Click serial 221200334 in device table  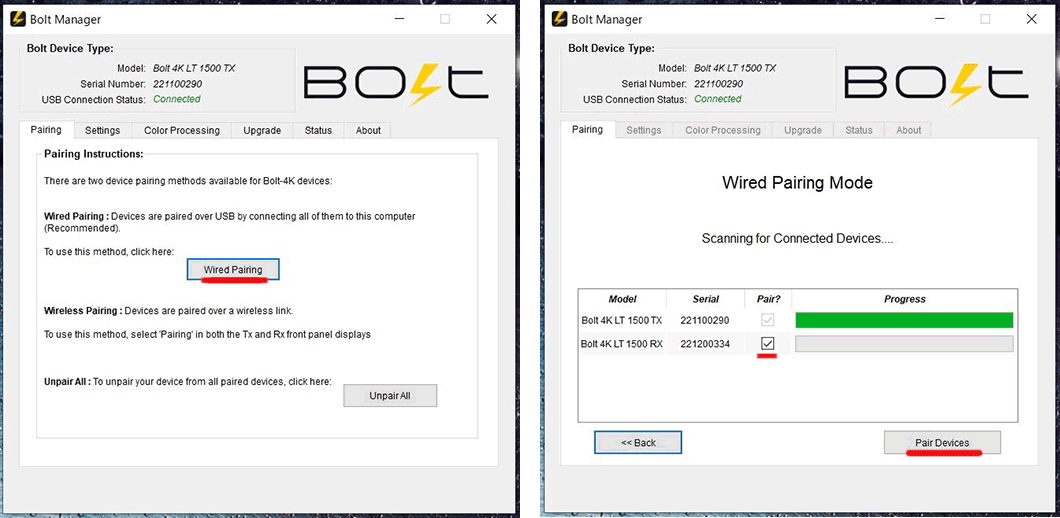click(x=705, y=344)
